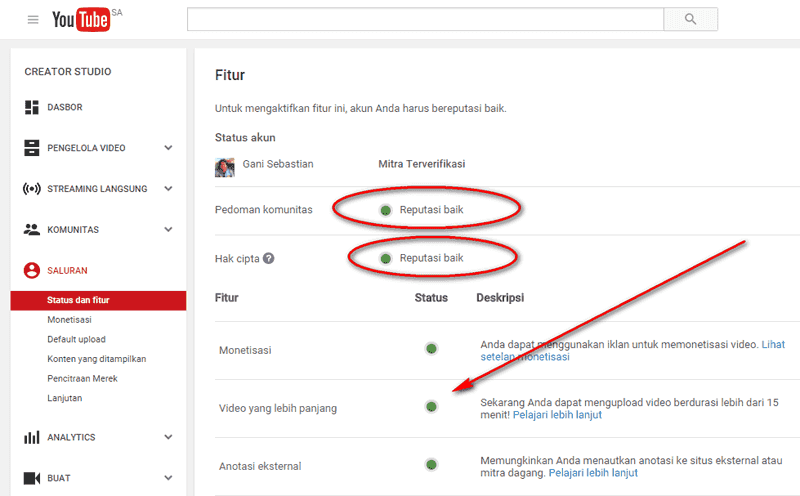Open the Dasbor menu item
The height and width of the screenshot is (496, 800).
[65, 107]
